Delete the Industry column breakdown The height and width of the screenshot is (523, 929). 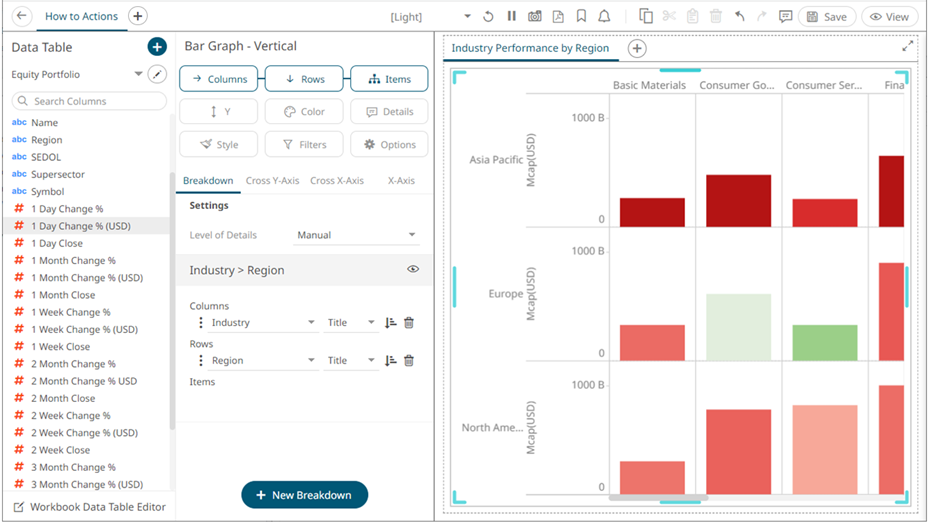point(409,323)
